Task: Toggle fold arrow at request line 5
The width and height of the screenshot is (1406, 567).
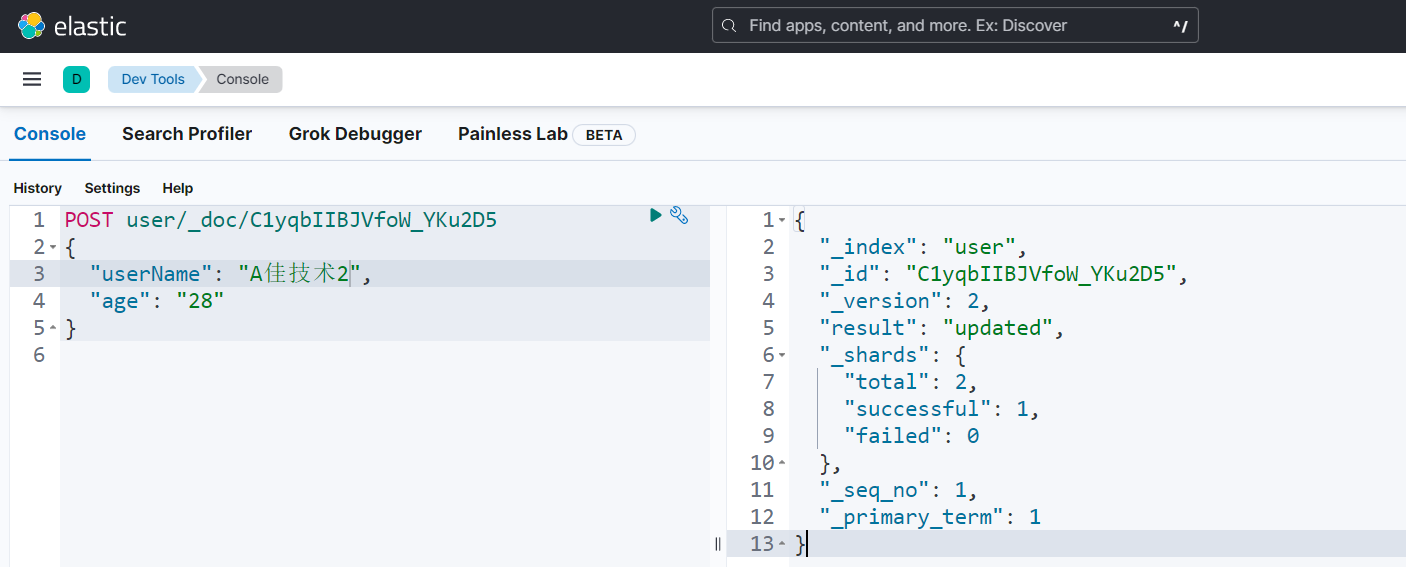Action: [x=53, y=328]
